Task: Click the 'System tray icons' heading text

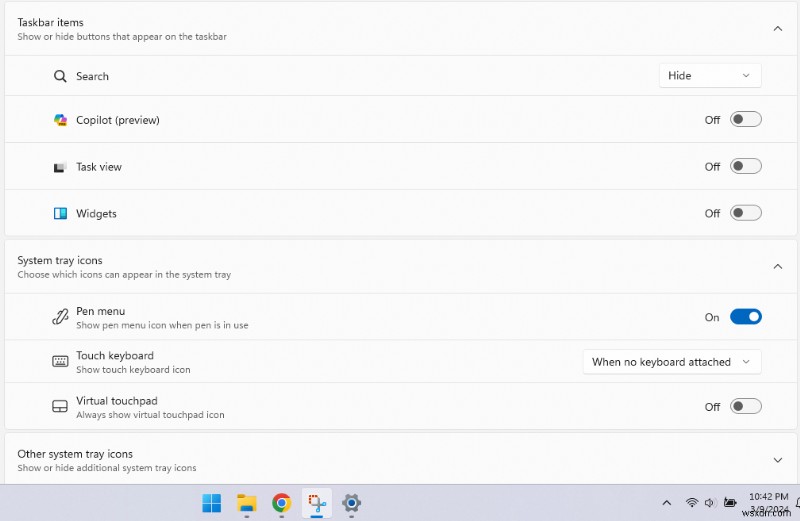Action: [60, 260]
